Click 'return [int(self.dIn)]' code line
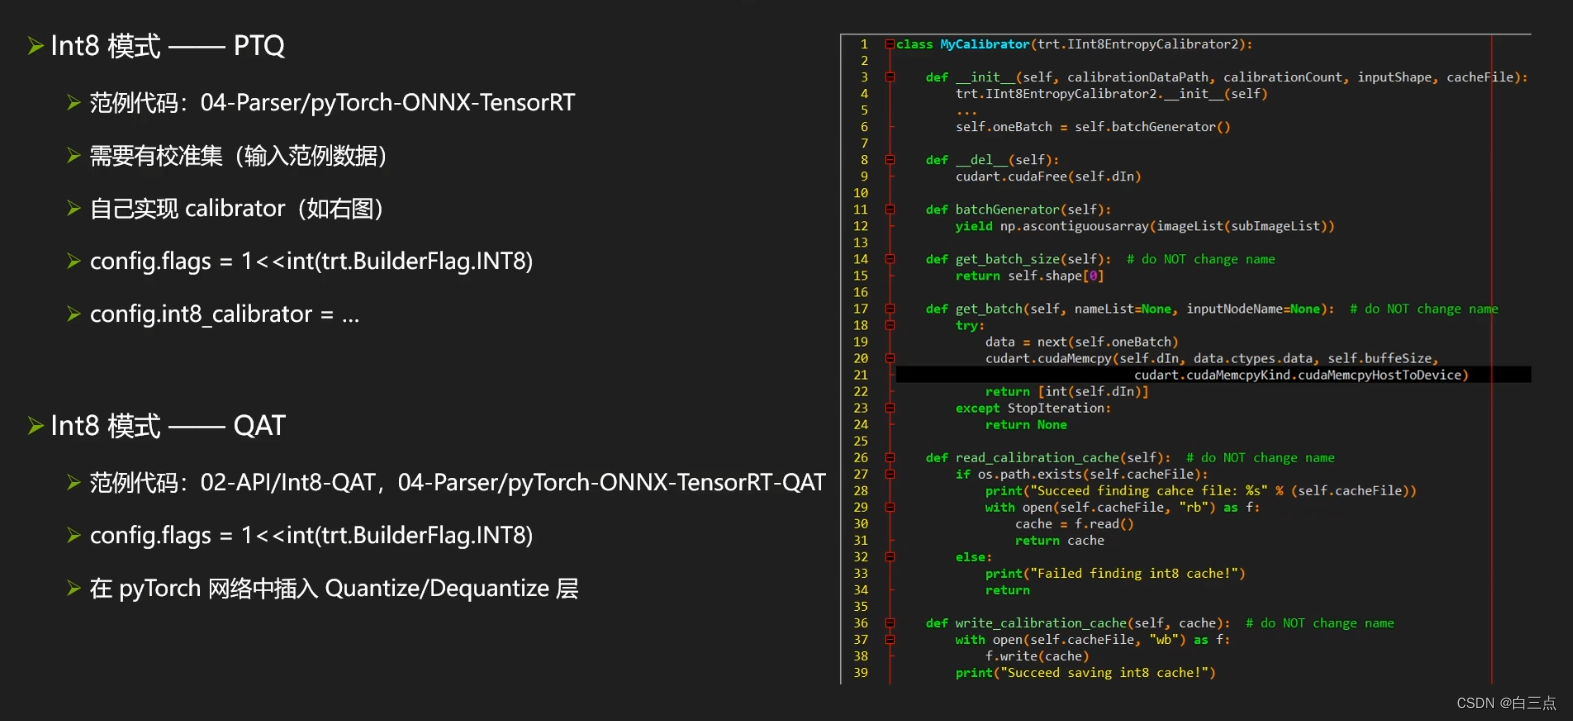This screenshot has height=721, width=1573. (1067, 392)
